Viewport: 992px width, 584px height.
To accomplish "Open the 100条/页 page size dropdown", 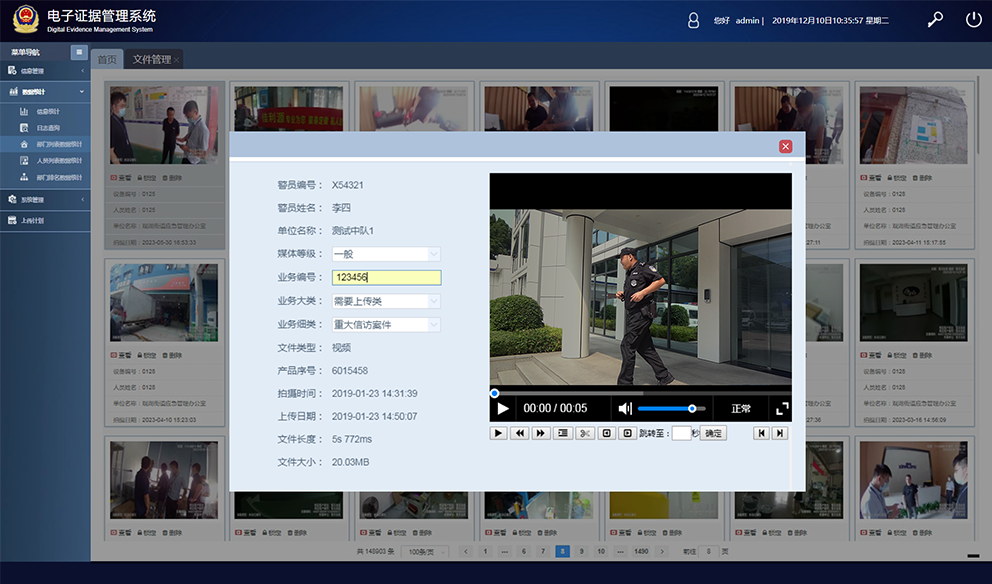I will [x=426, y=552].
